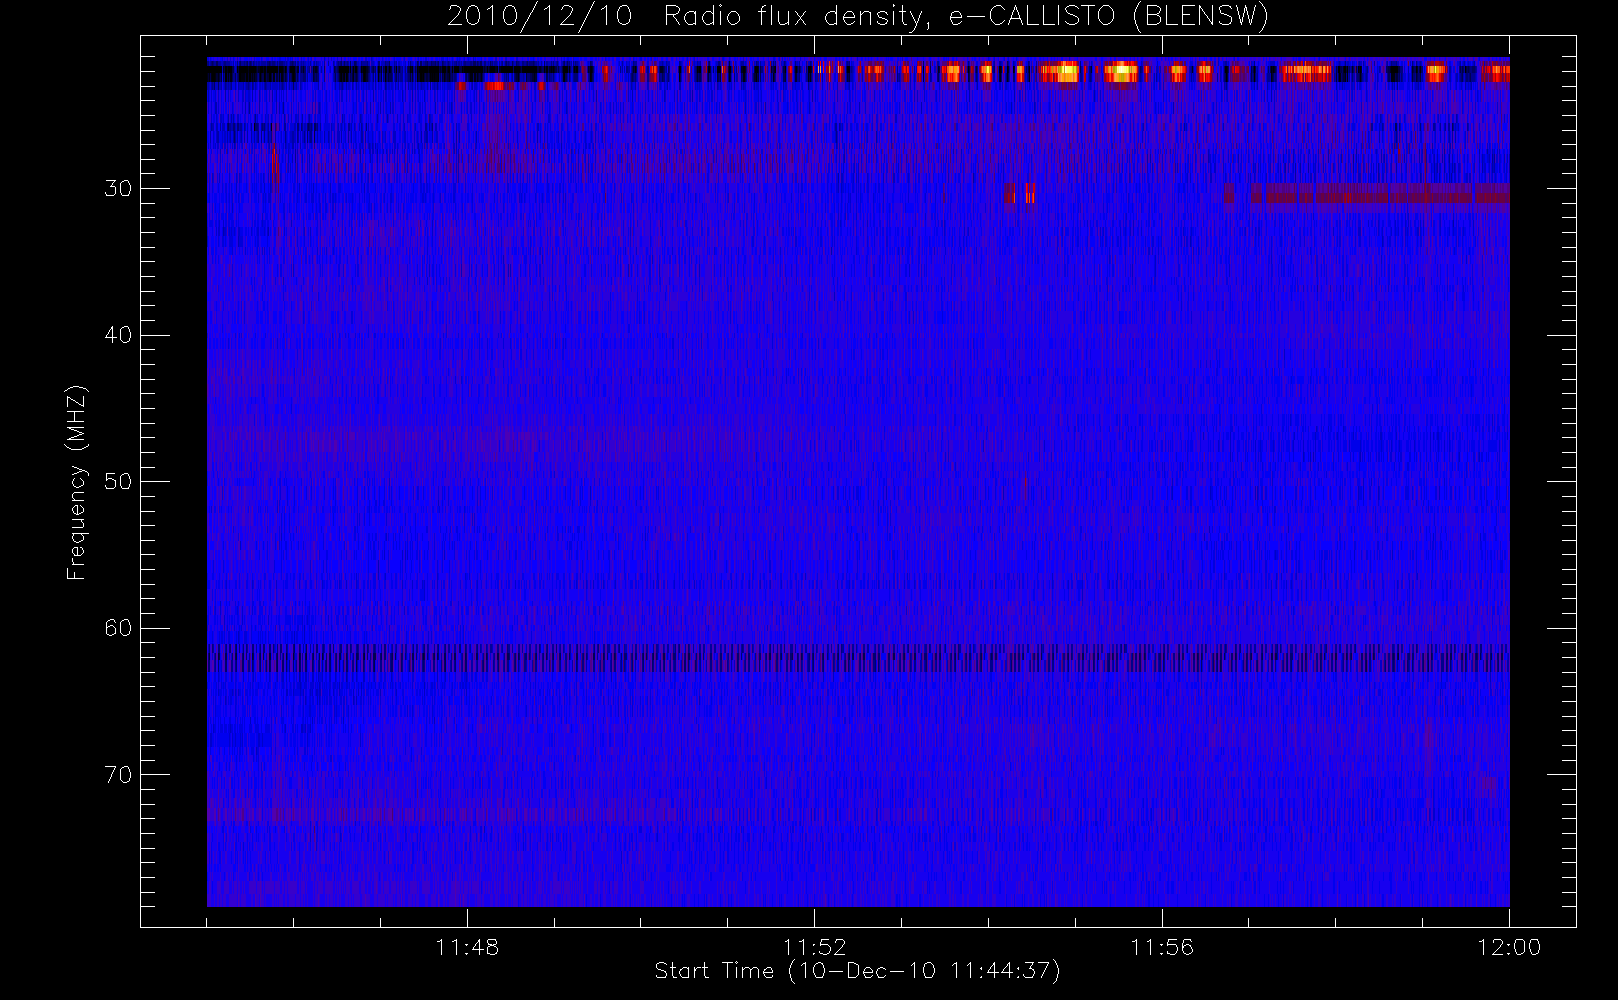Click the 50 MHz frequency tick label
1618x1000 pixels.
coord(118,481)
